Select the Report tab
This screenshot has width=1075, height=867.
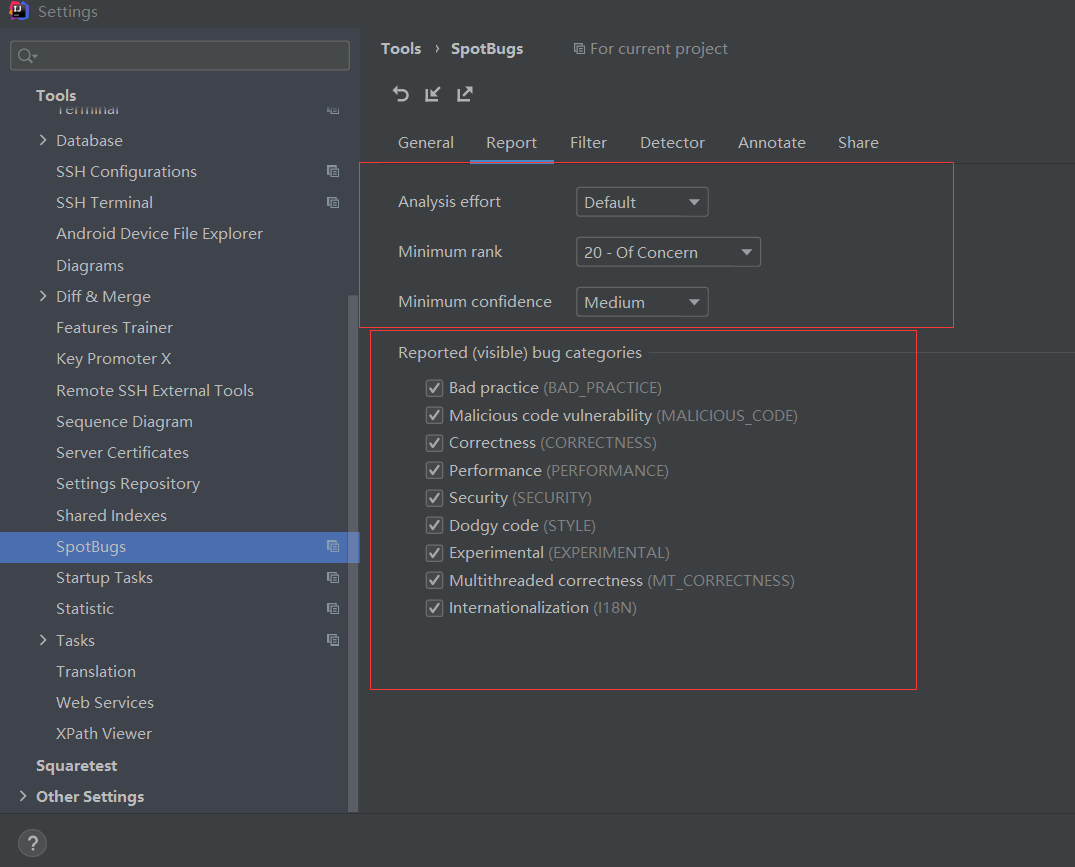[511, 143]
